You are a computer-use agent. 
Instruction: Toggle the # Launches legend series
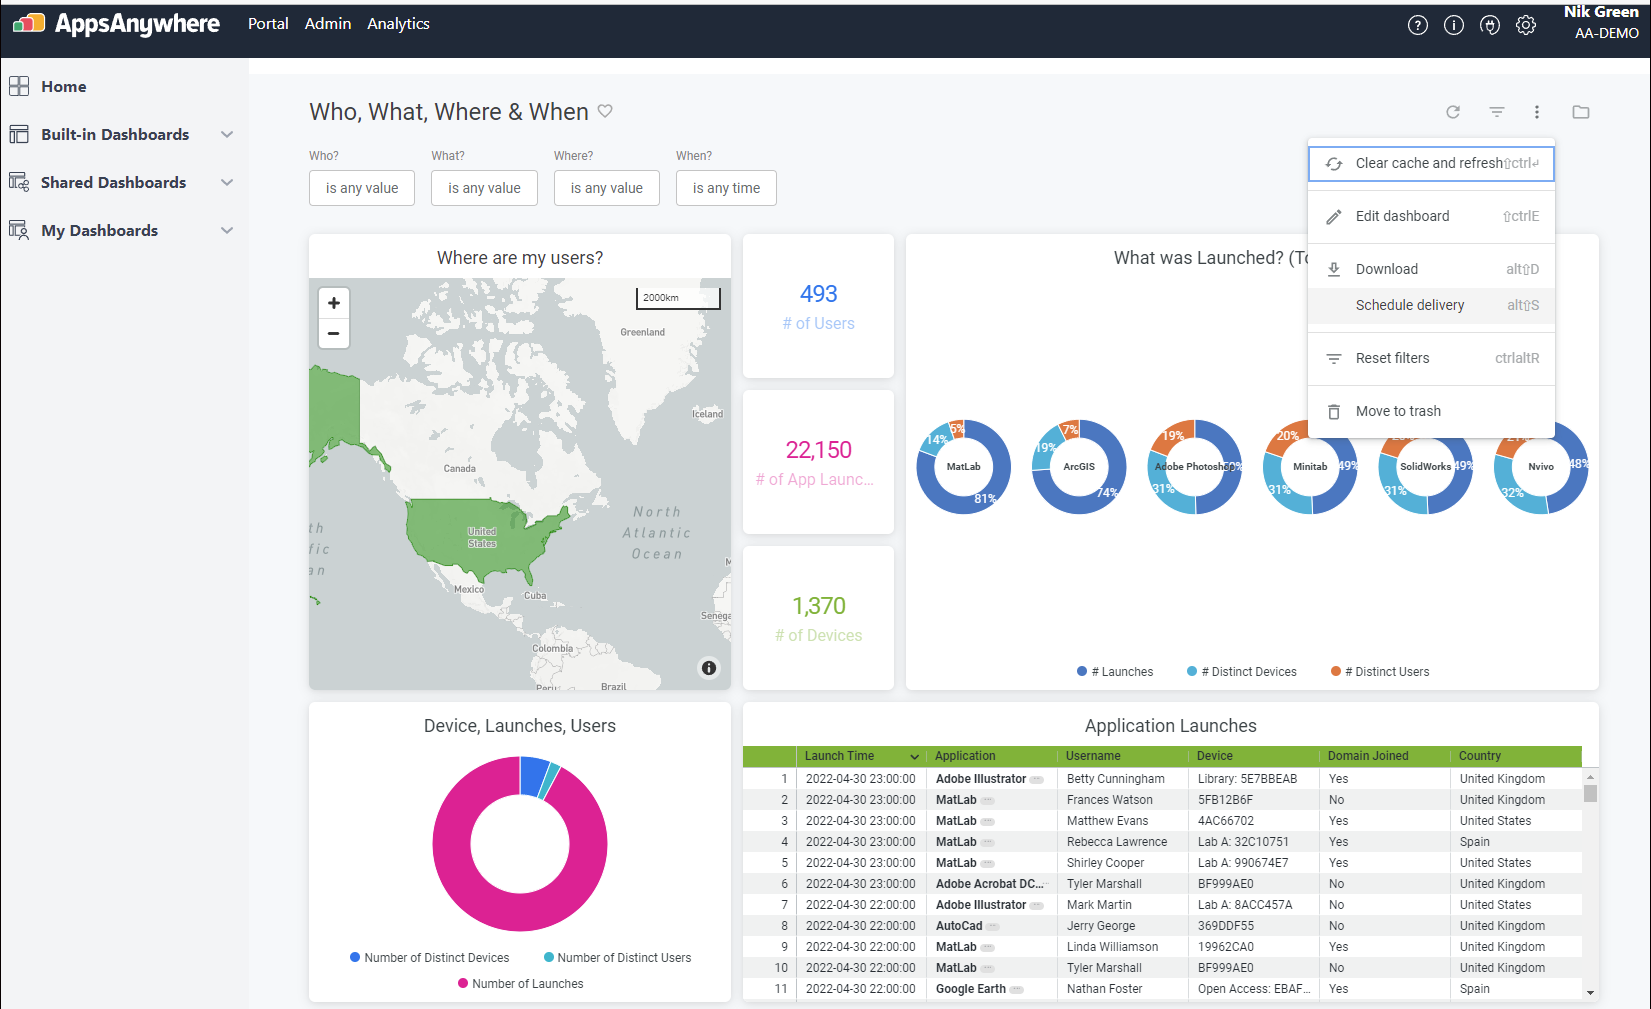pyautogui.click(x=1116, y=672)
